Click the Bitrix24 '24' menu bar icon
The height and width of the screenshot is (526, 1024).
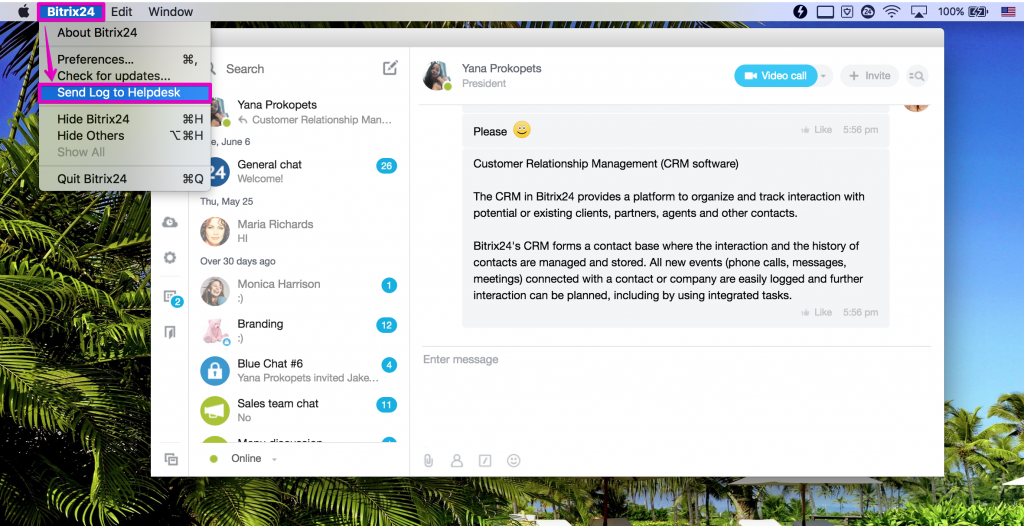[x=868, y=11]
